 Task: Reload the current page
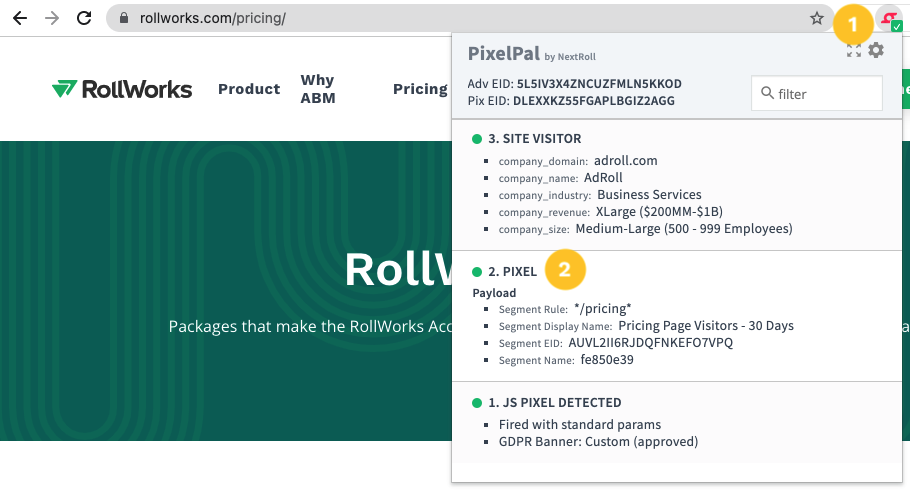pos(84,18)
